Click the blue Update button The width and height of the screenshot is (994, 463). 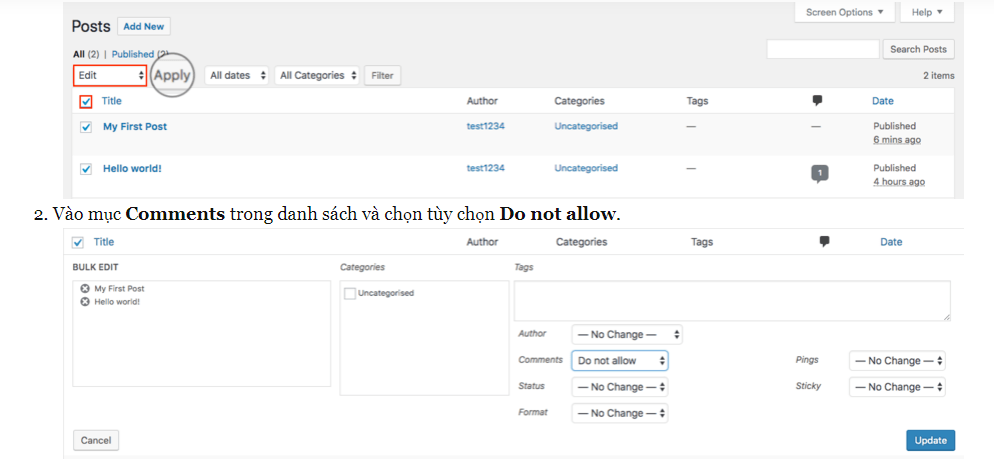tap(930, 440)
